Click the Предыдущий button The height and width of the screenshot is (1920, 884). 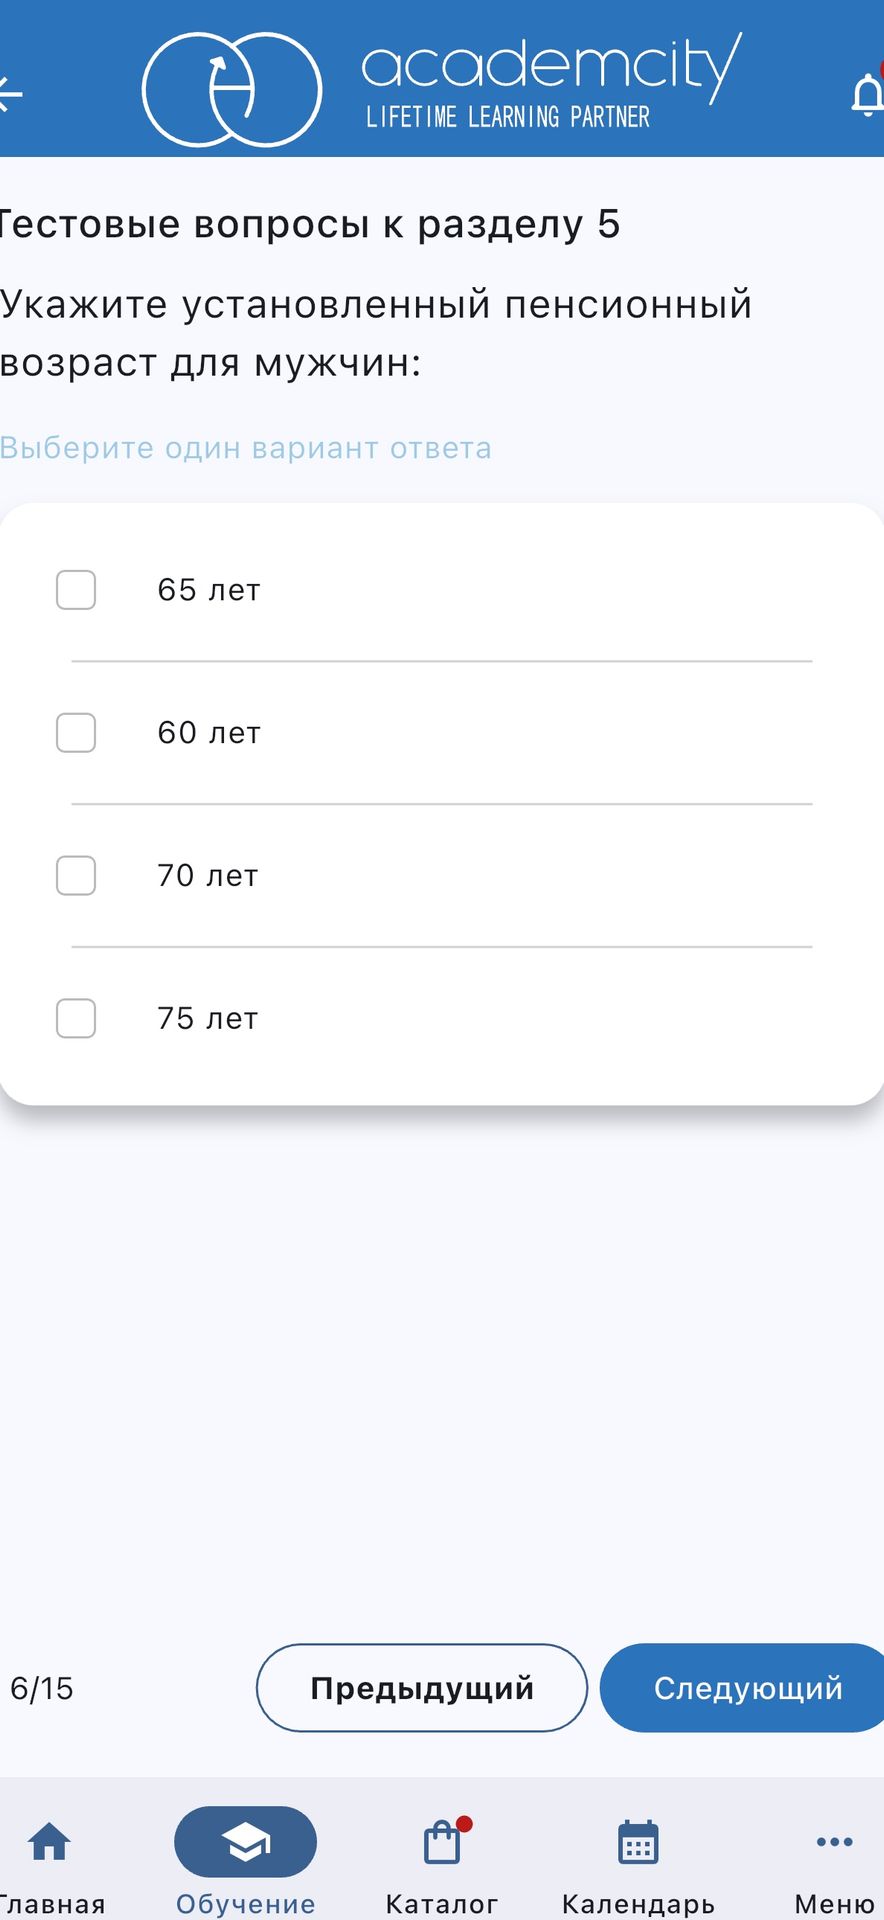[x=422, y=1688]
